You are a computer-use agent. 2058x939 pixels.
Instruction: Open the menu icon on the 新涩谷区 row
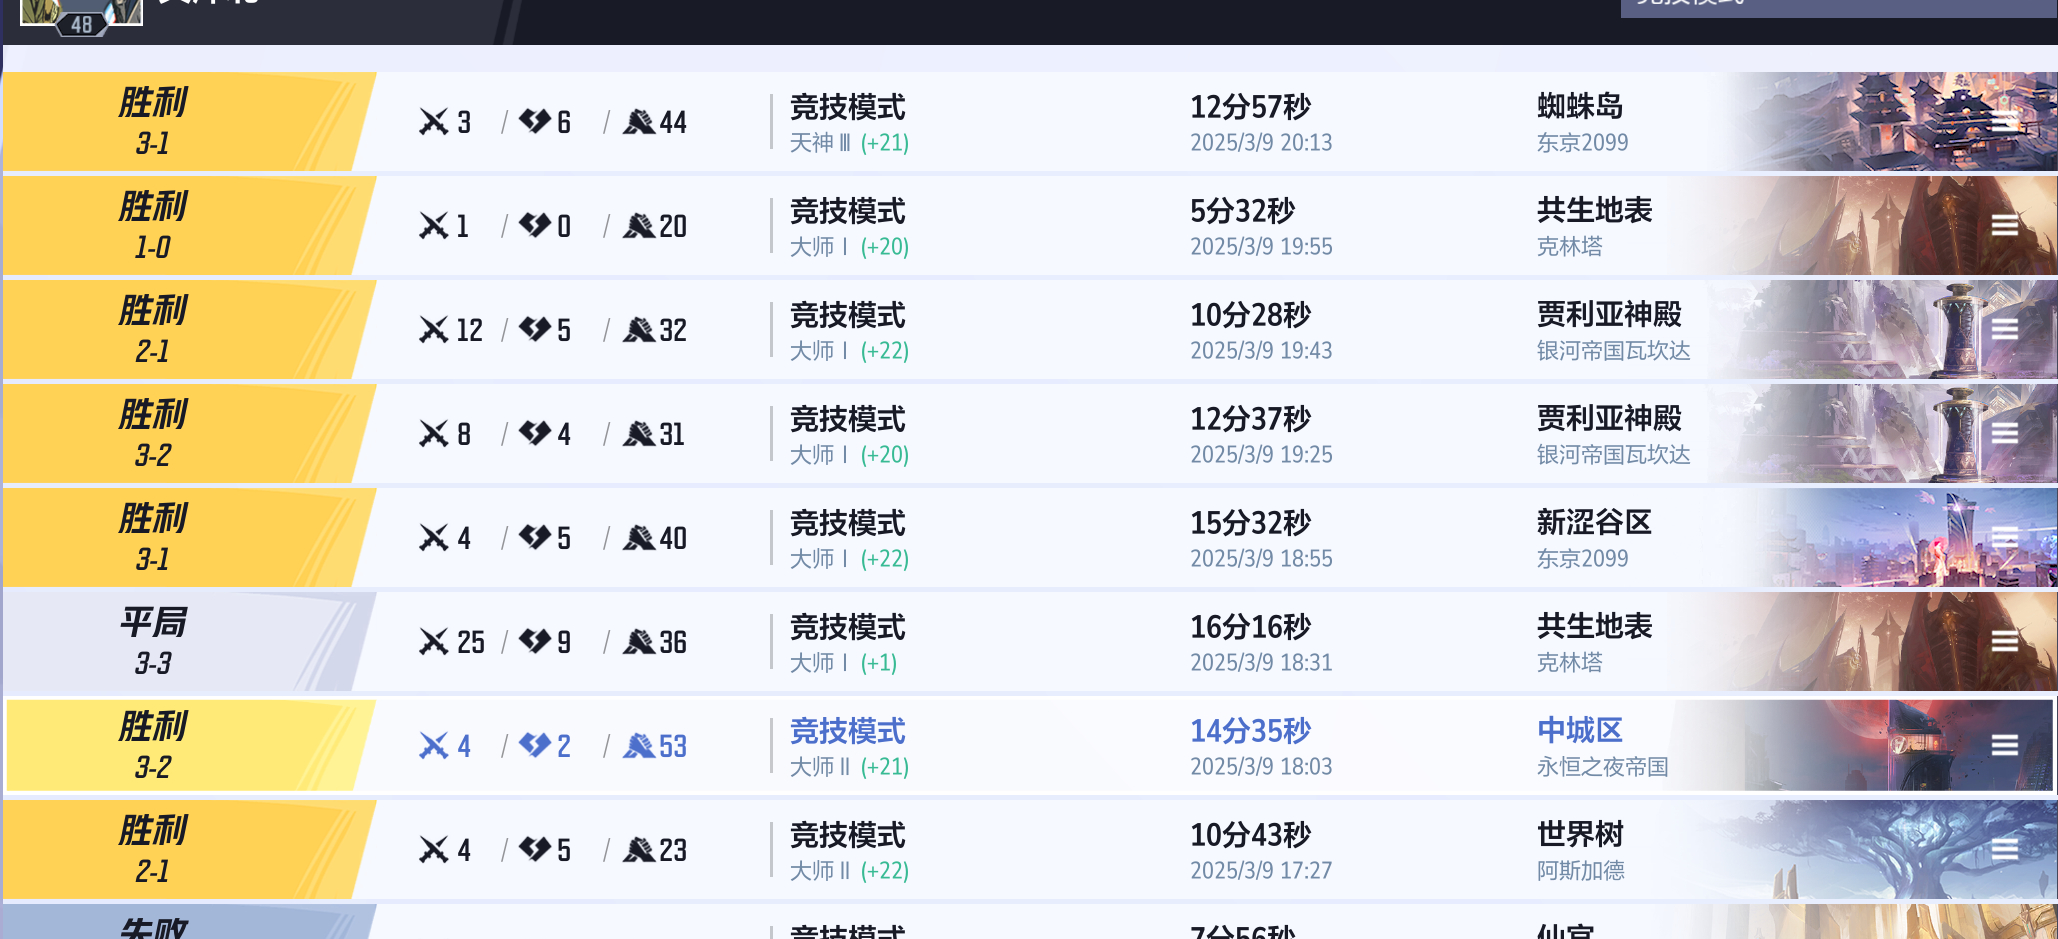click(x=2004, y=537)
